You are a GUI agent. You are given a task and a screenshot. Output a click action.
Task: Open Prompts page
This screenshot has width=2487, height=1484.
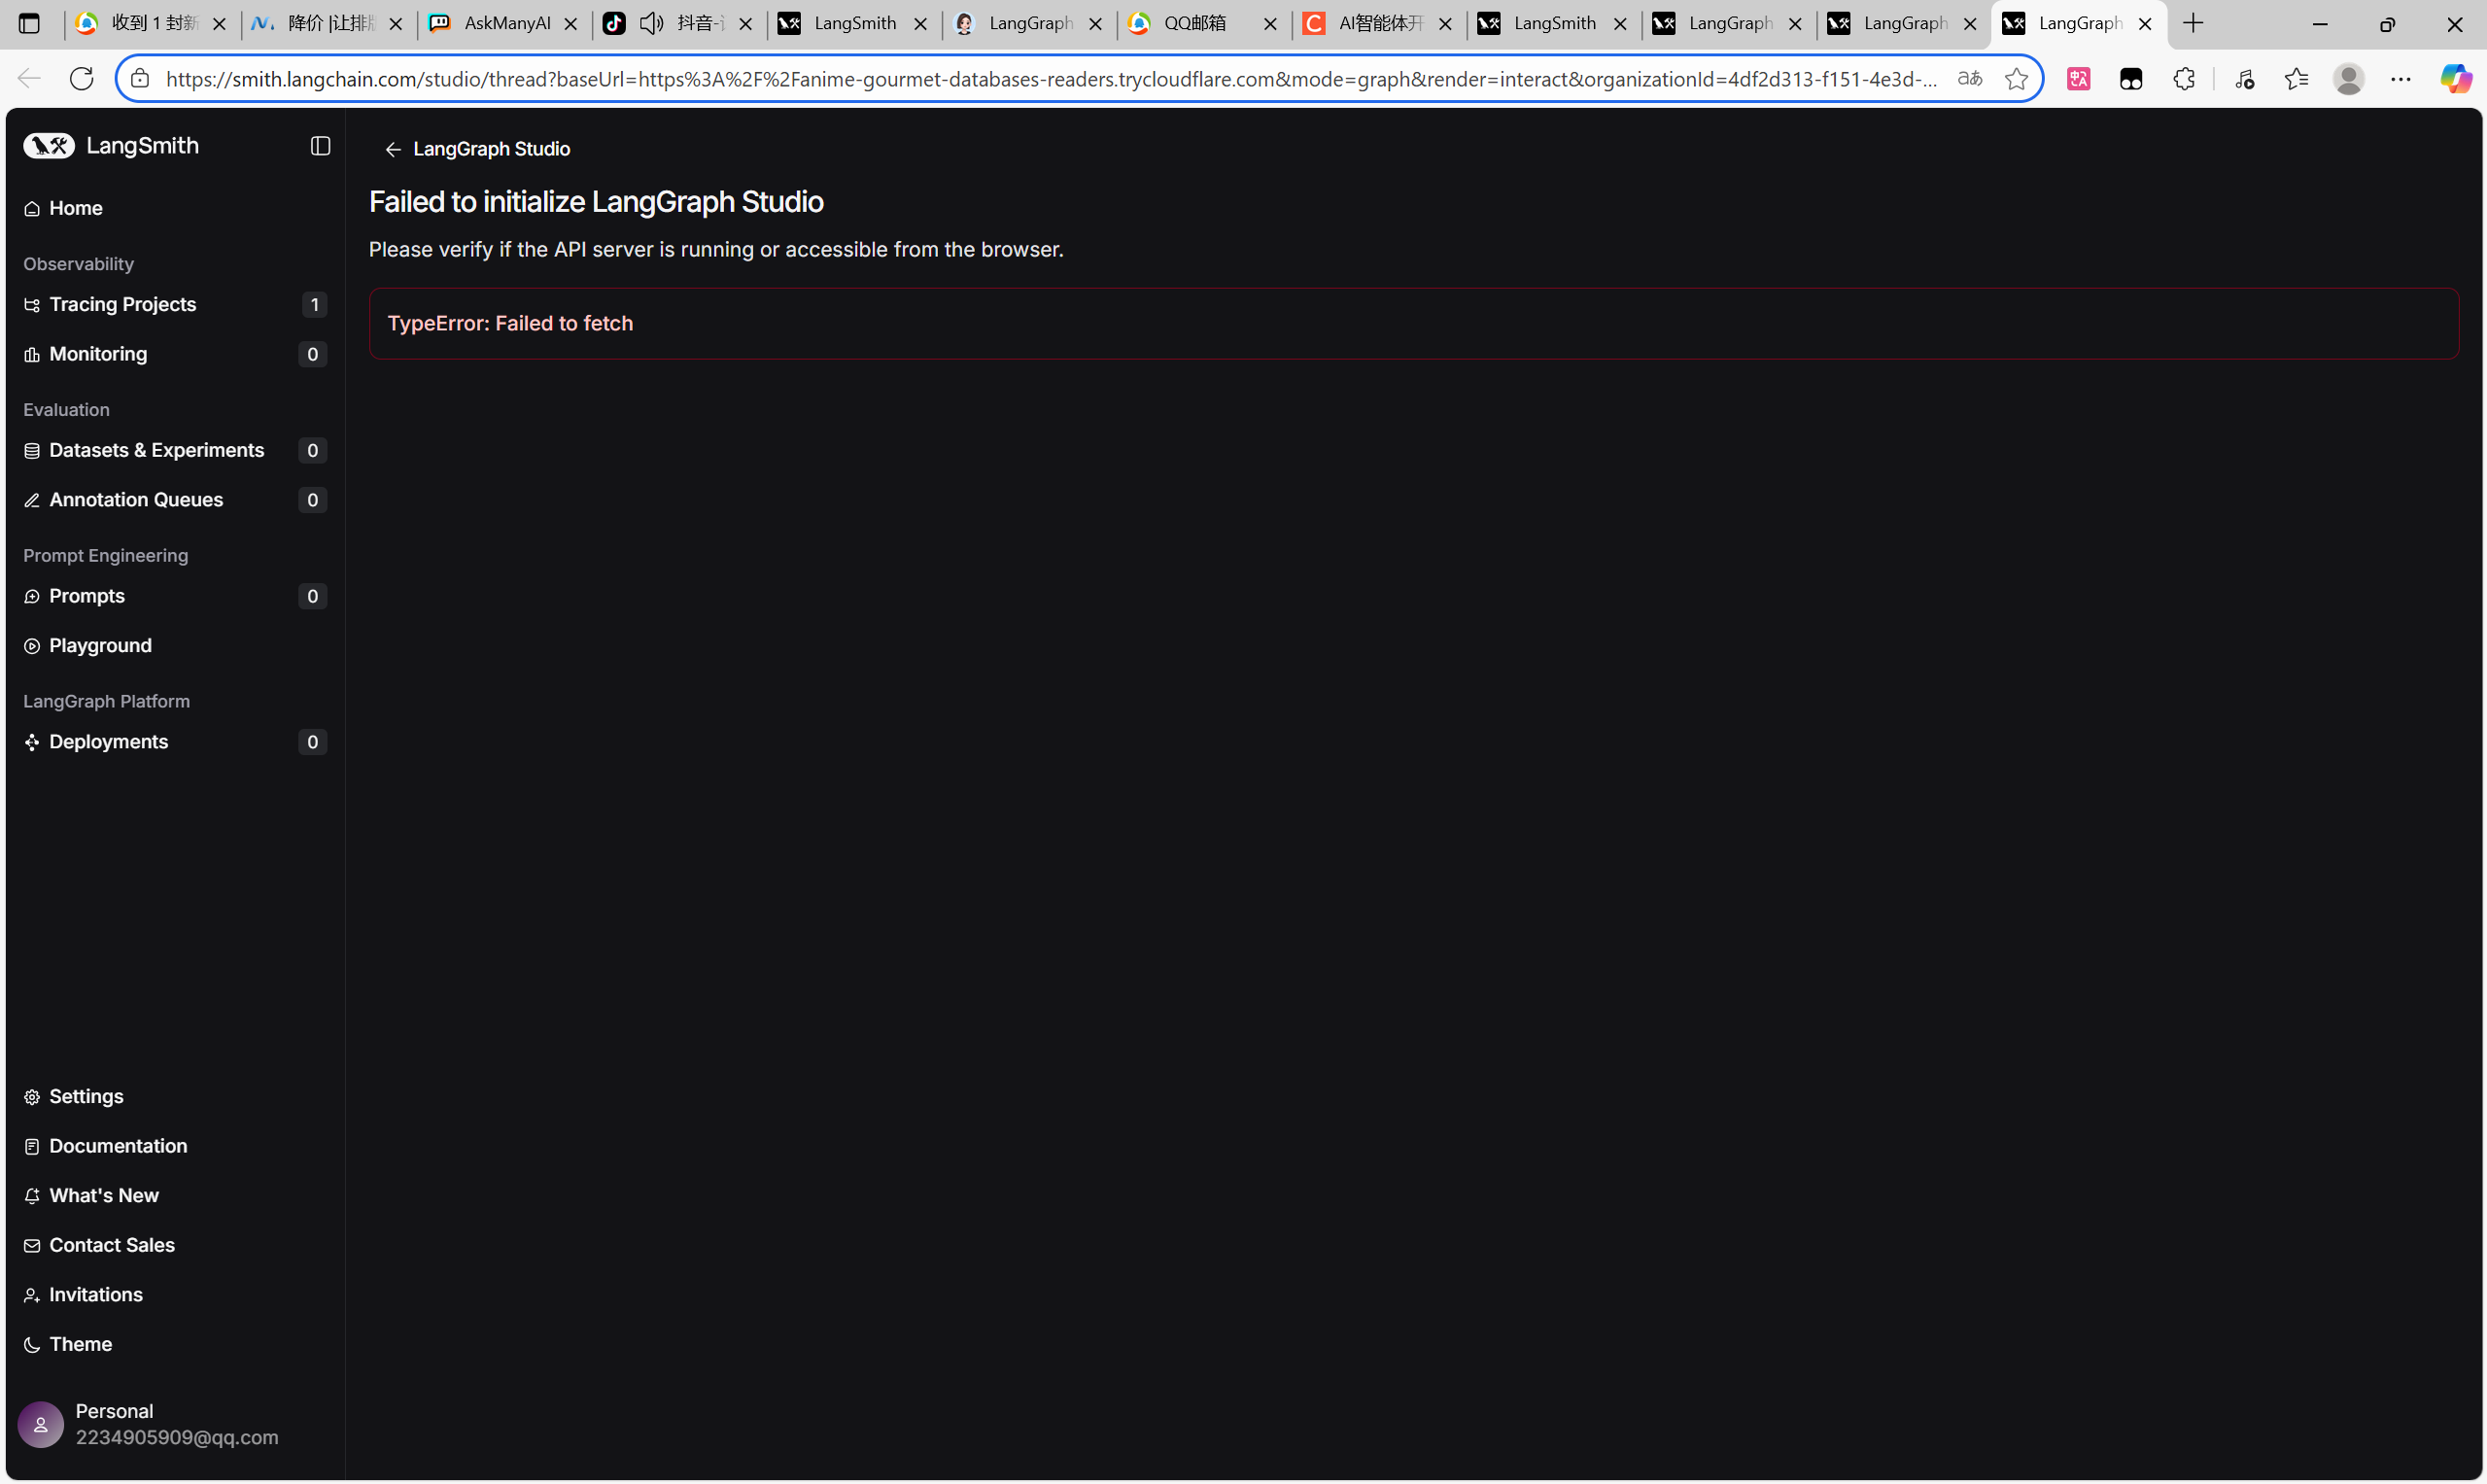click(x=87, y=596)
